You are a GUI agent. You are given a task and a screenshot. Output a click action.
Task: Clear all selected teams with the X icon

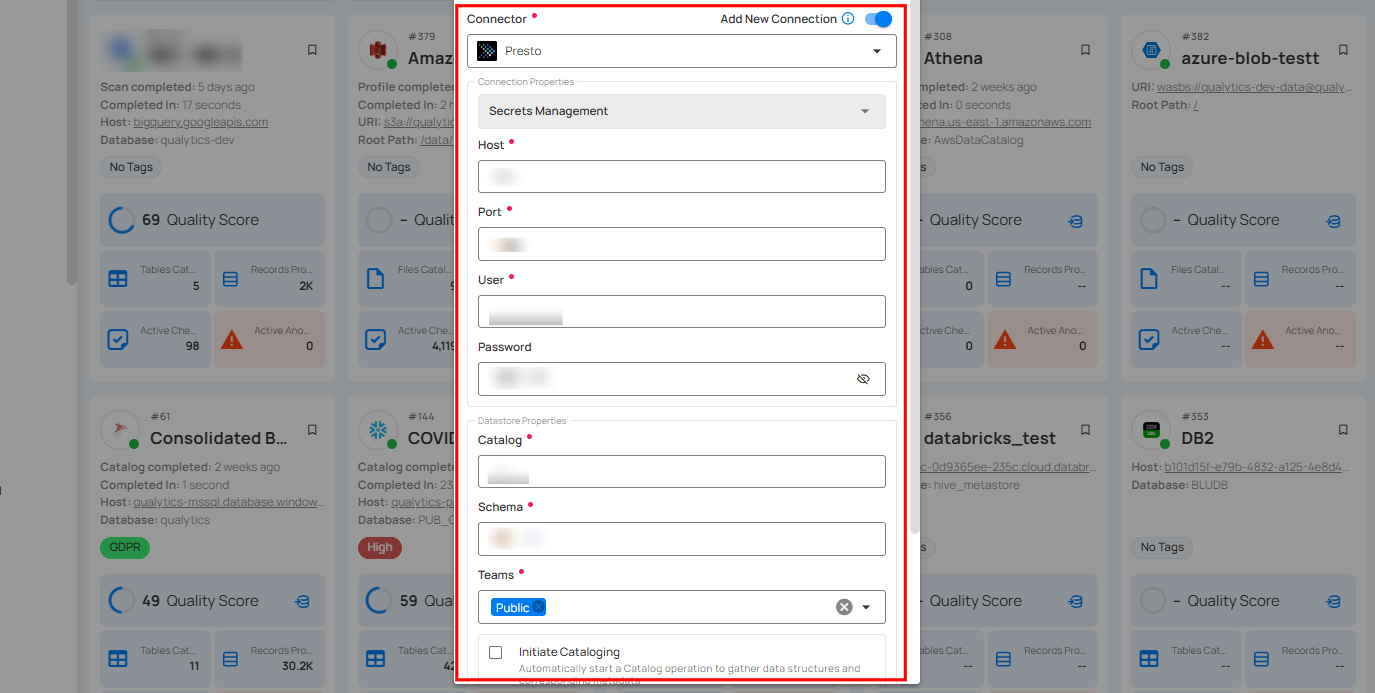pyautogui.click(x=844, y=607)
